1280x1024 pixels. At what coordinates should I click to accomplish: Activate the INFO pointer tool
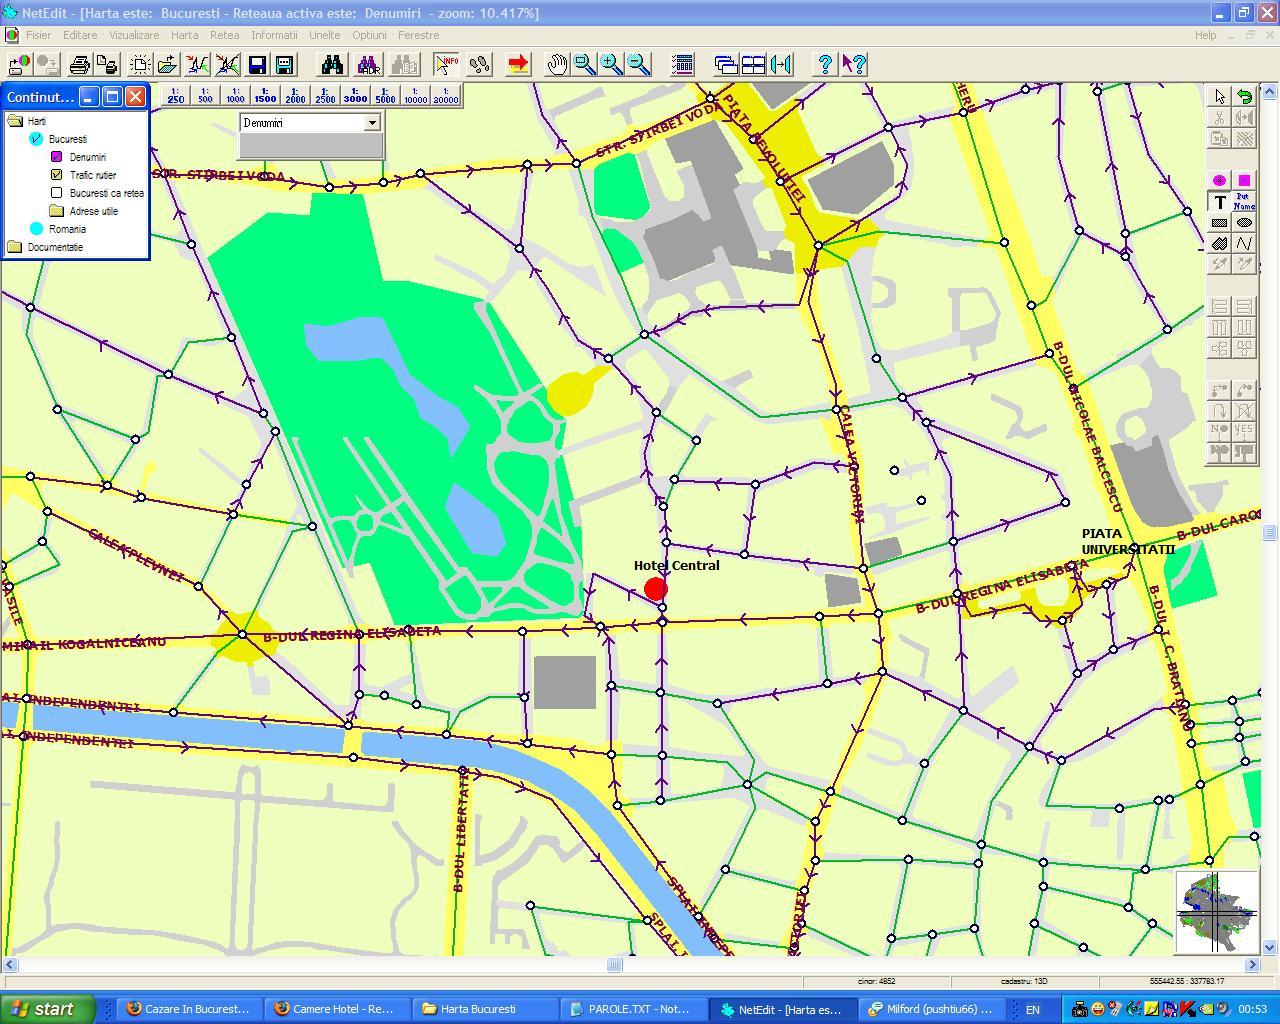(x=446, y=65)
